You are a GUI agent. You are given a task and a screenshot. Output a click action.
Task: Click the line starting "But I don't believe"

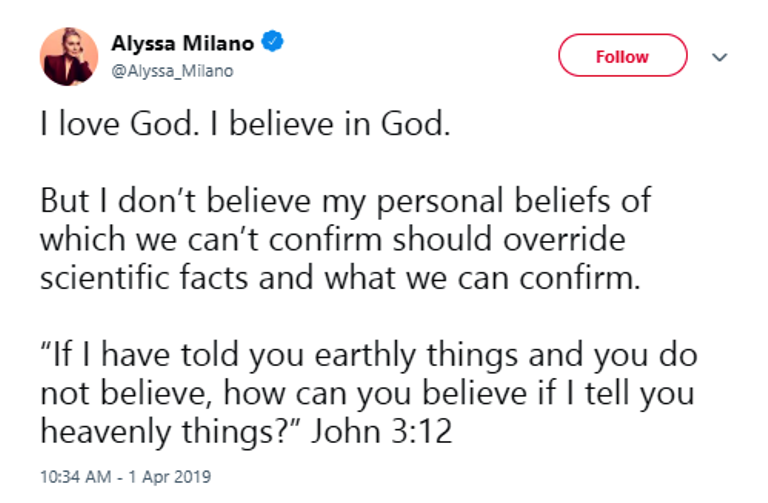pyautogui.click(x=345, y=202)
